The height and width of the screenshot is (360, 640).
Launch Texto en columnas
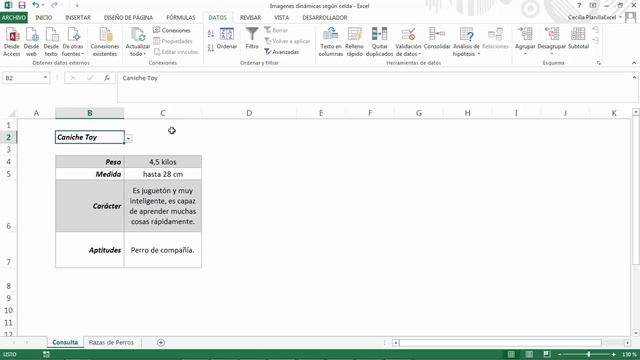[330, 42]
